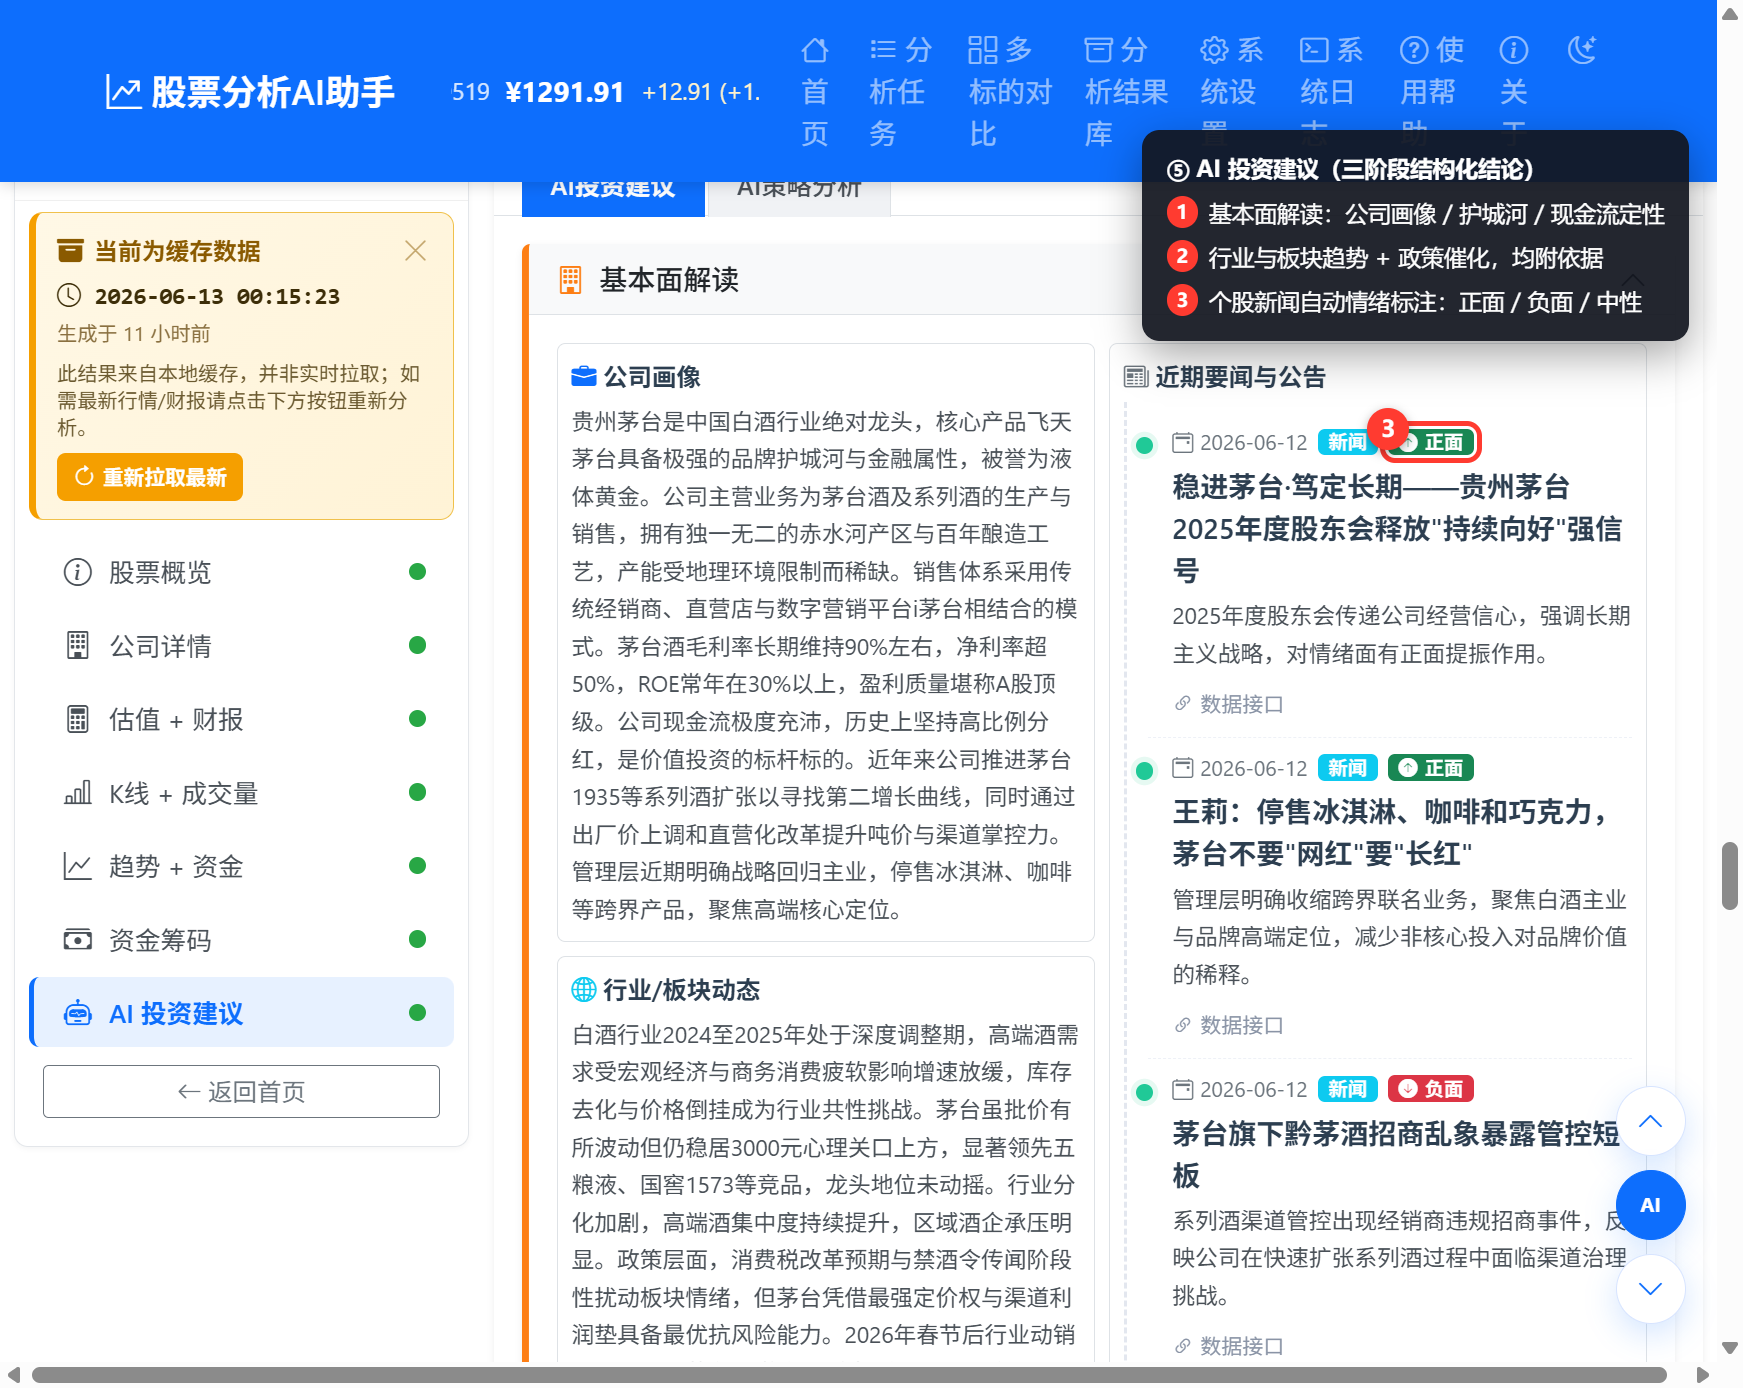The width and height of the screenshot is (1743, 1388).
Task: Click the refresh icon in 重新拉取最新
Action: click(84, 476)
